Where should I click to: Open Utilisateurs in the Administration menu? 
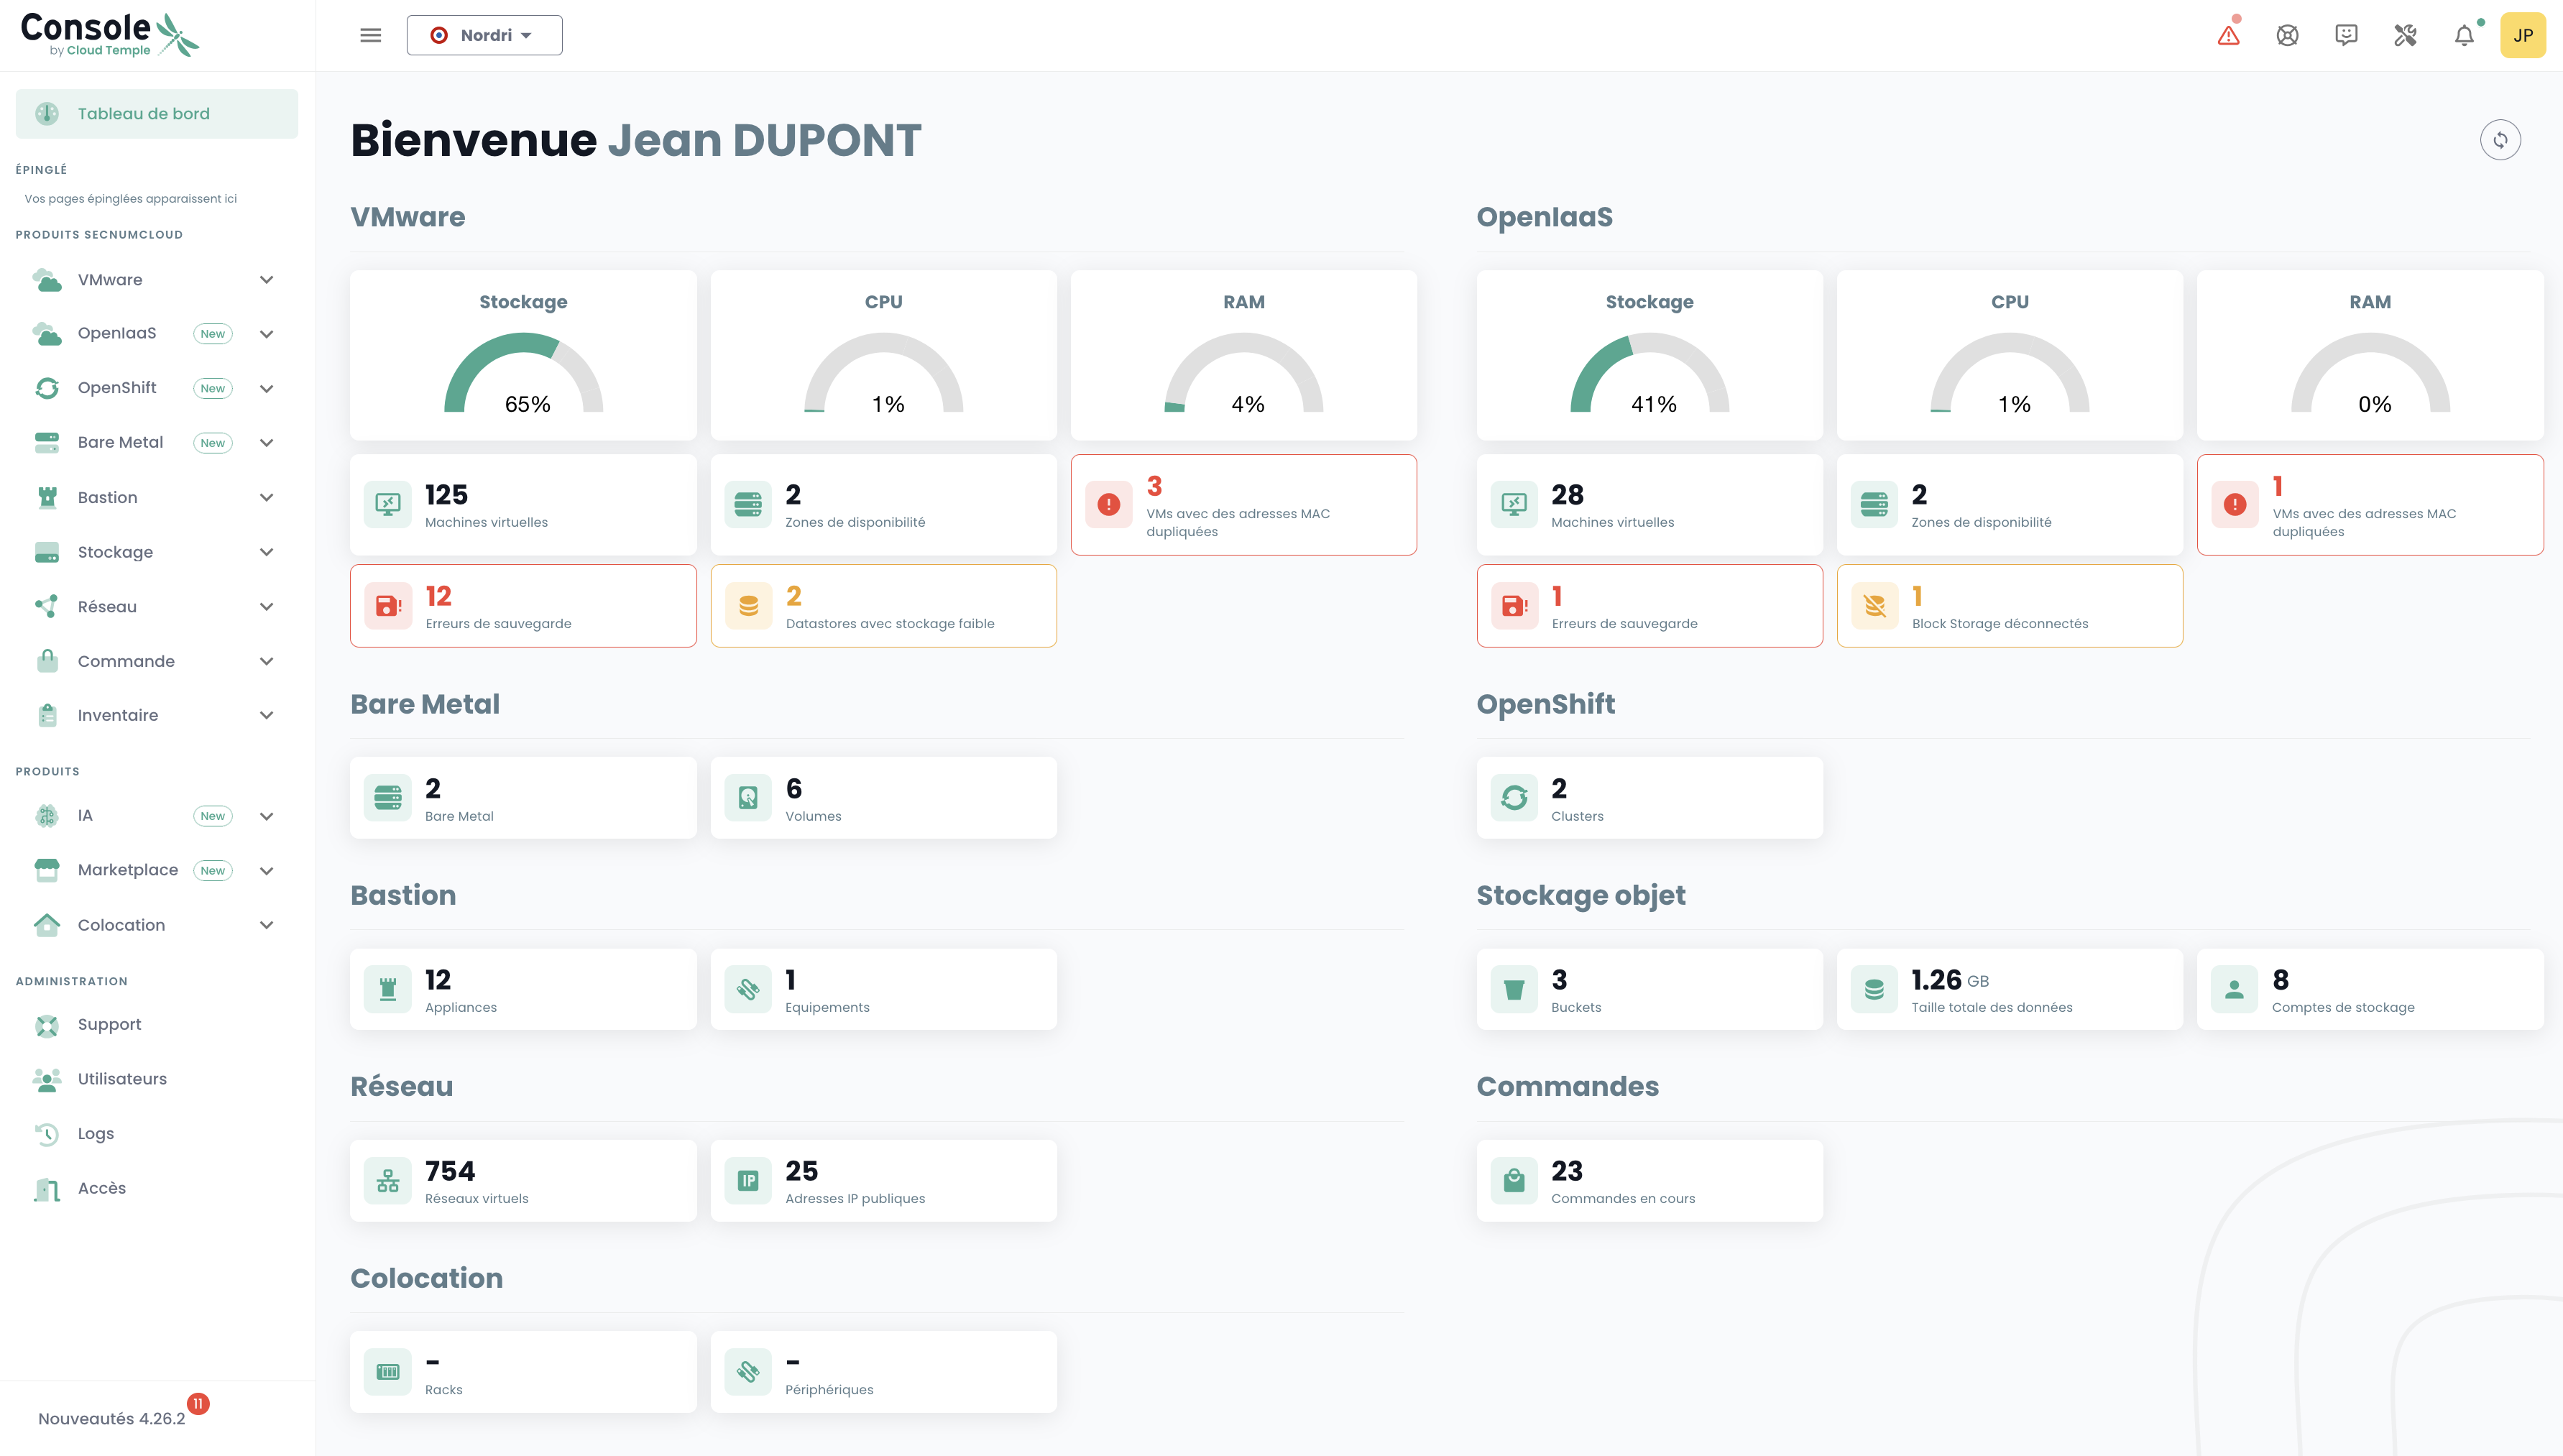(122, 1079)
